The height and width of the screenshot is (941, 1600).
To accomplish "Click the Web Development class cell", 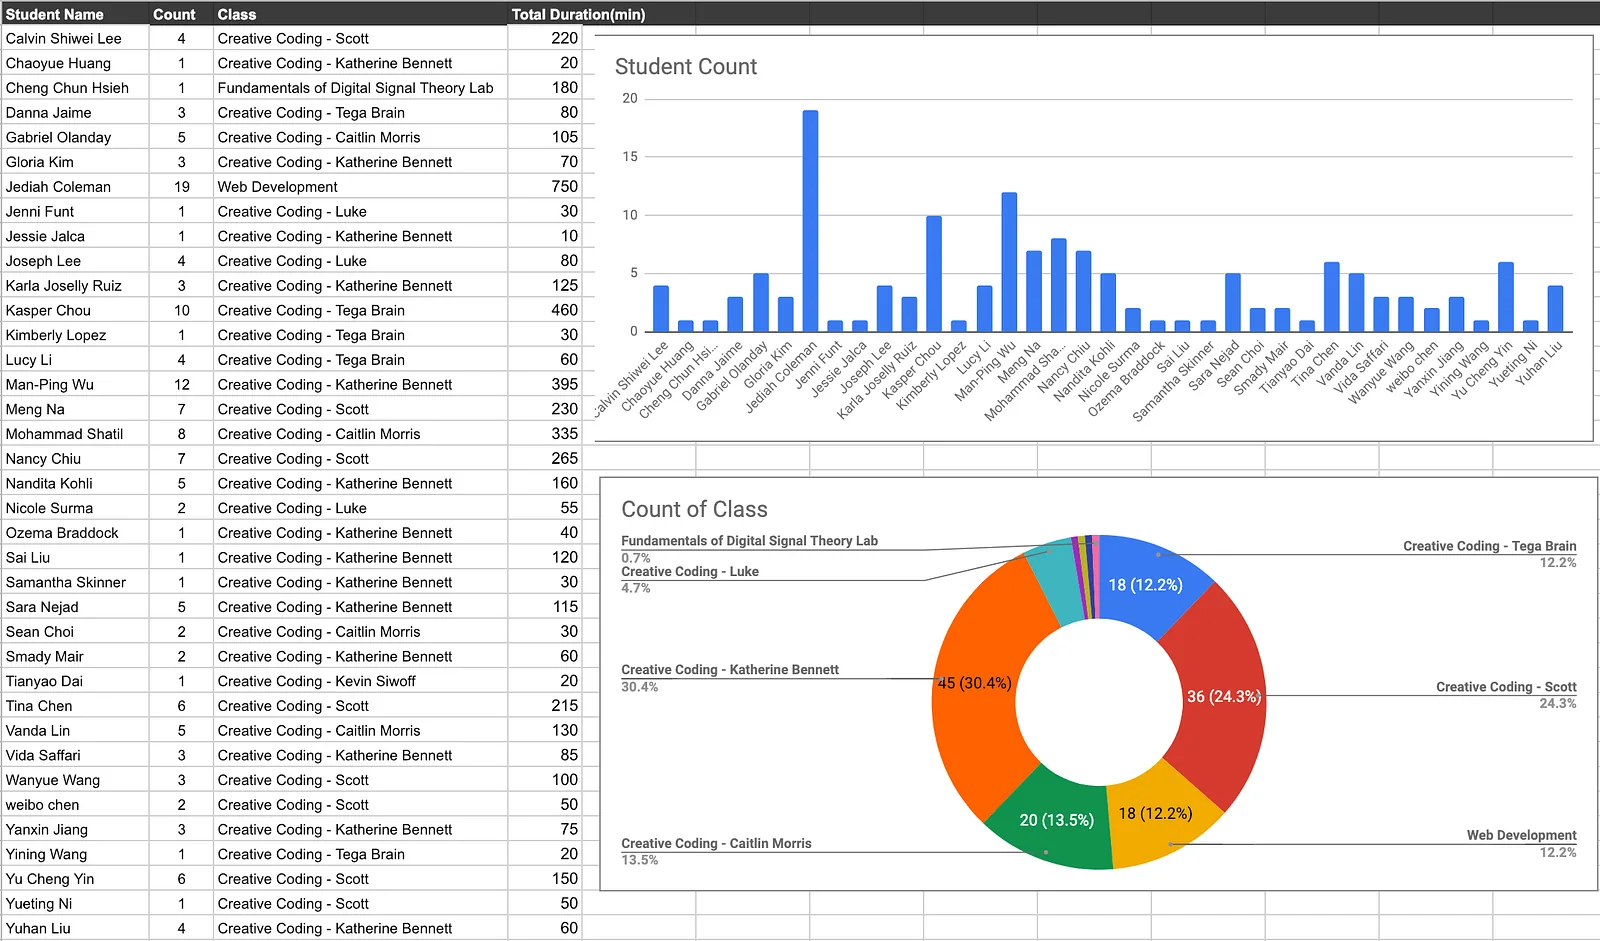I will [x=360, y=187].
